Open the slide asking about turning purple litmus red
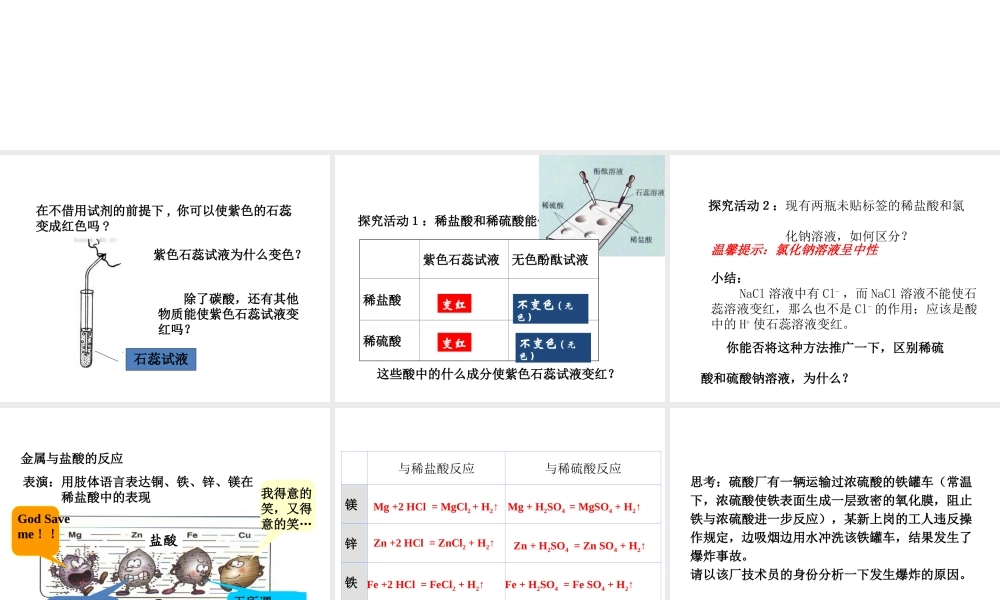Viewport: 1000px width, 600px height. point(165,278)
